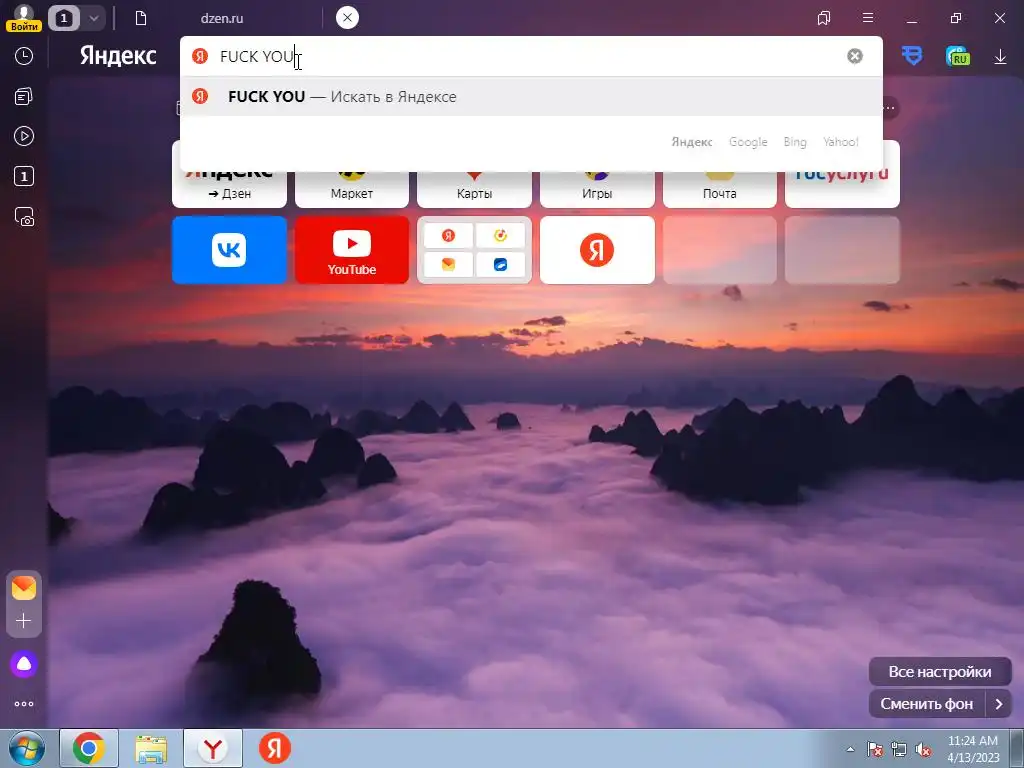Open Все настройки button
This screenshot has width=1024, height=768.
coord(940,671)
